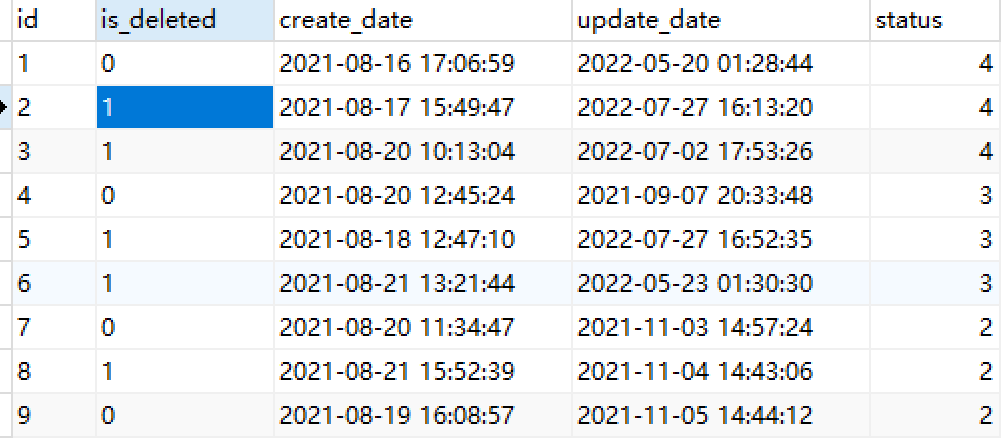Image resolution: width=1004 pixels, height=445 pixels.
Task: Select create_date 2021-08-19 16:08:57 cell
Action: [x=397, y=414]
